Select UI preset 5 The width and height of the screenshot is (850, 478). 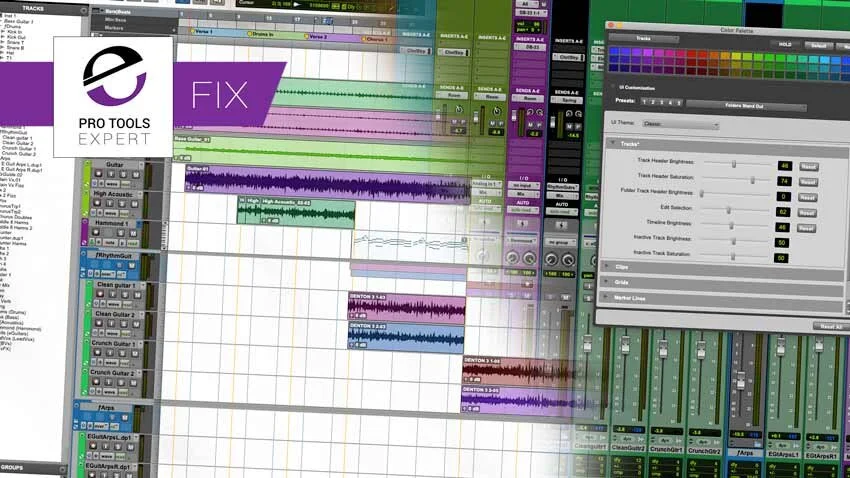tap(679, 103)
